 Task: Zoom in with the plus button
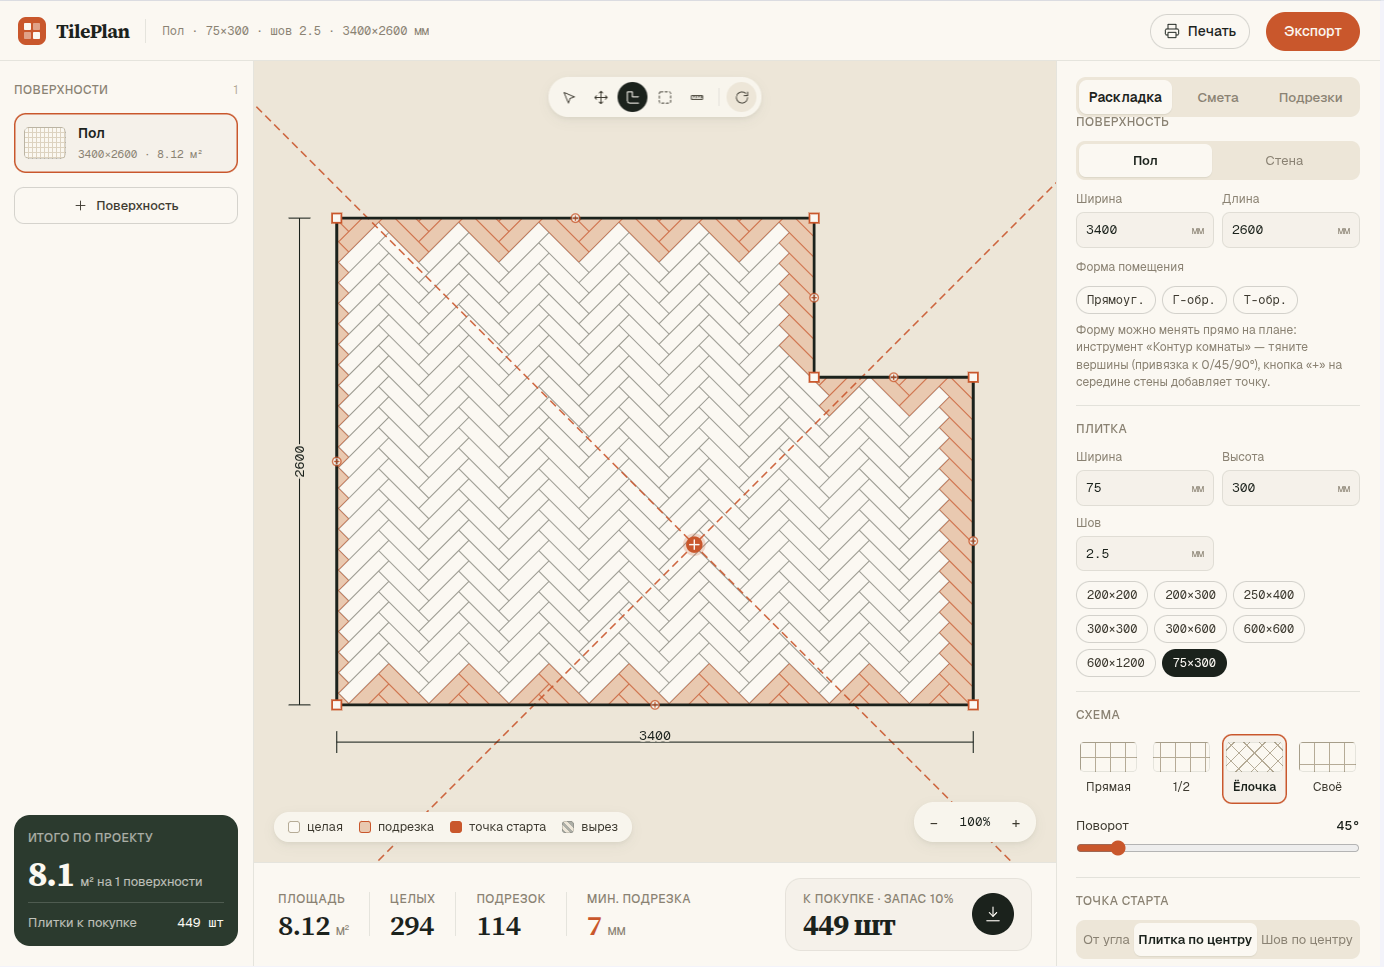coord(1016,823)
